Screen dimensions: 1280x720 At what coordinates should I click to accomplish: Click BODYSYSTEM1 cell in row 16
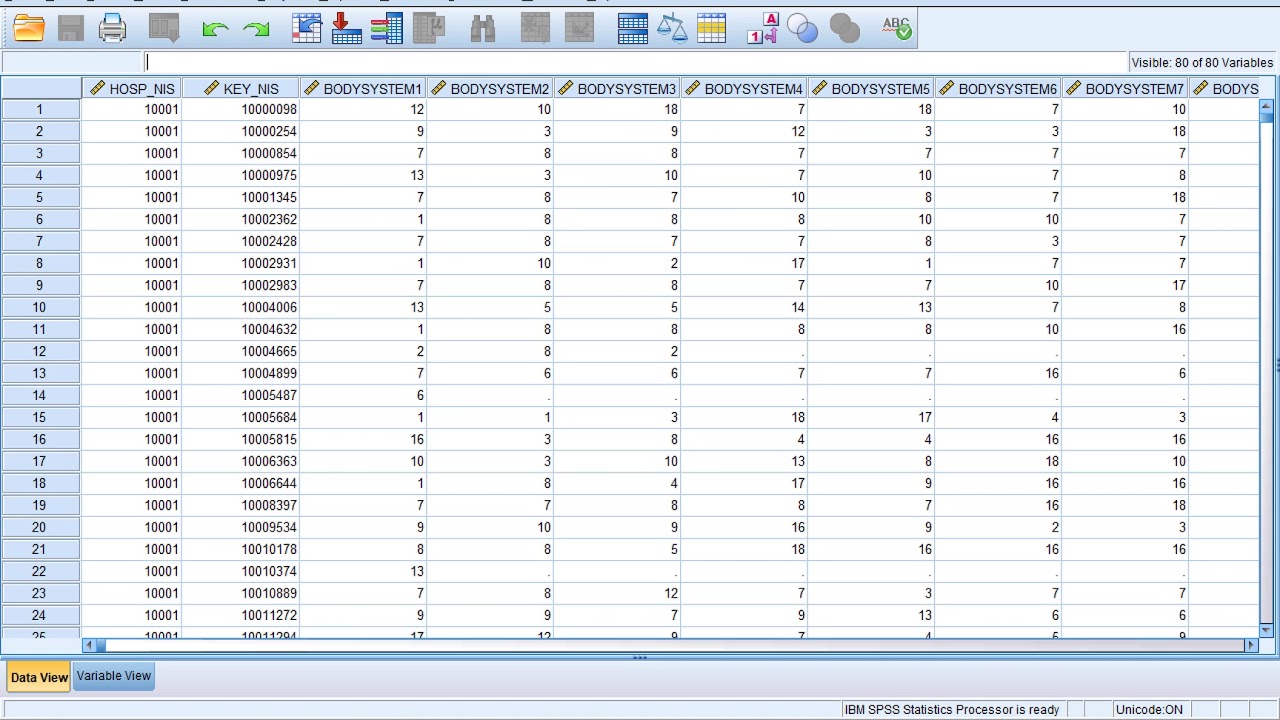(x=363, y=439)
